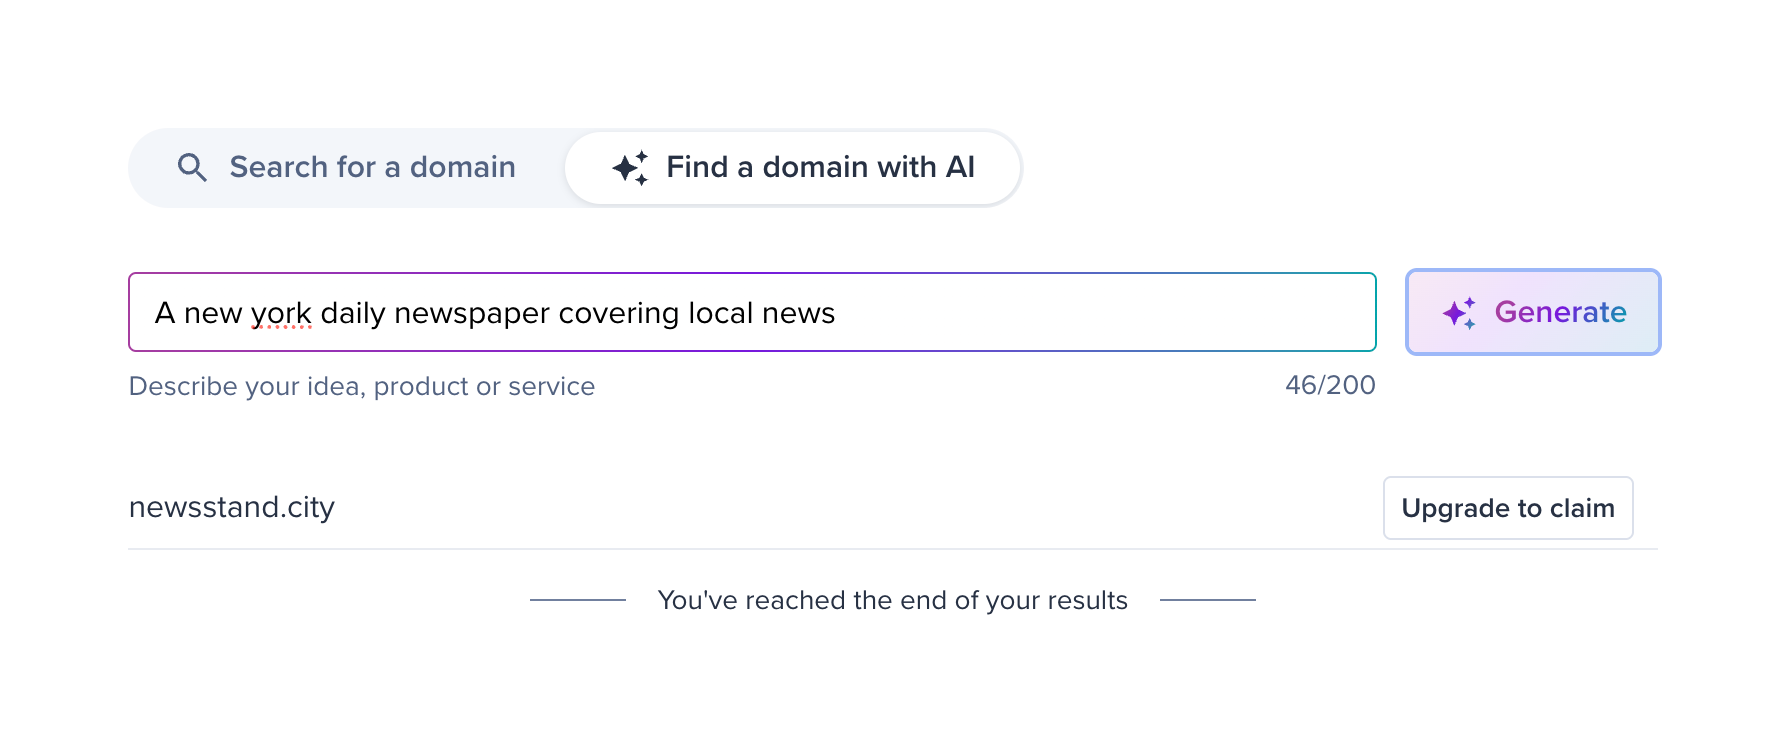Click the 'Upgrade to claim' button
Viewport: 1790px width, 743px height.
click(1508, 508)
